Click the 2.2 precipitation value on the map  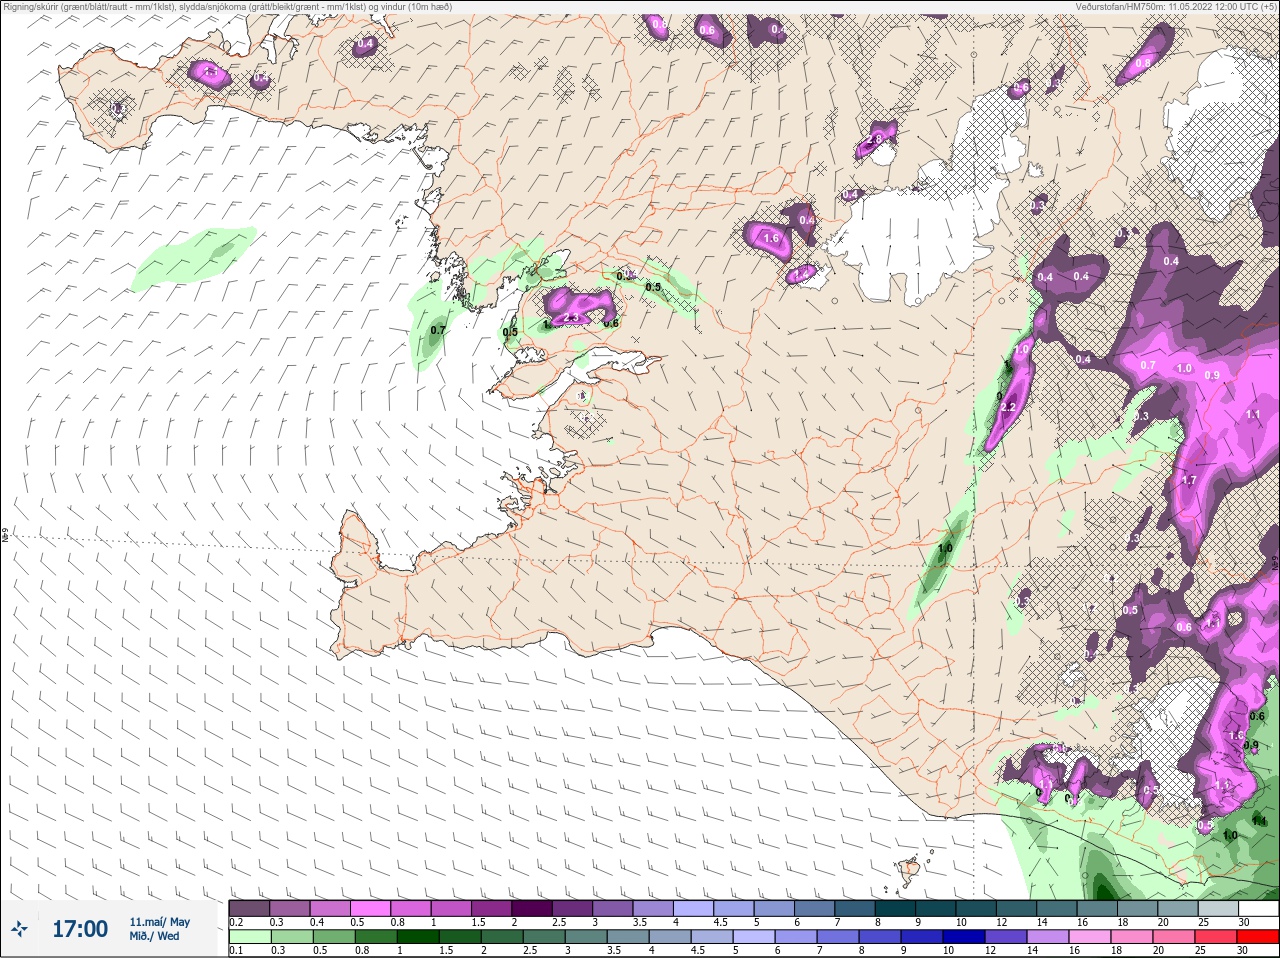click(x=1008, y=407)
